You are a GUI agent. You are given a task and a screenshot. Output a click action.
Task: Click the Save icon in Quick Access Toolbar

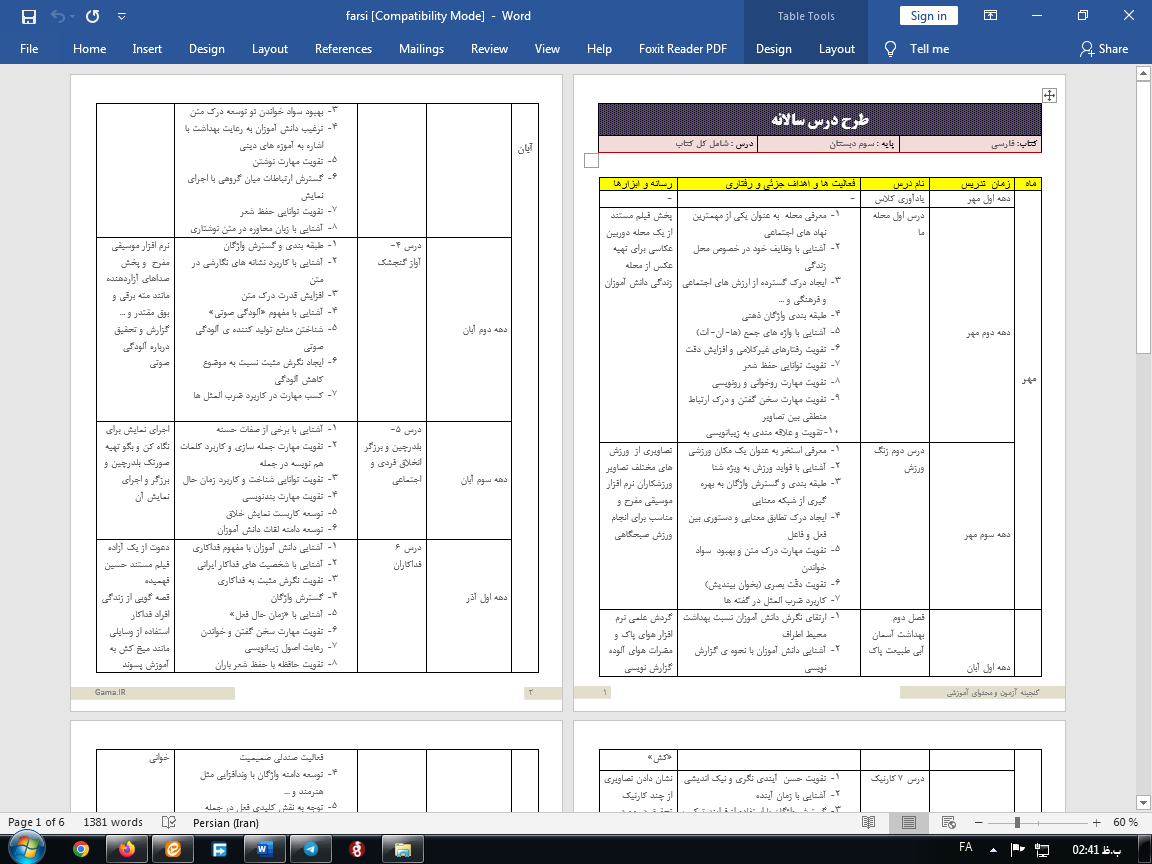click(29, 16)
